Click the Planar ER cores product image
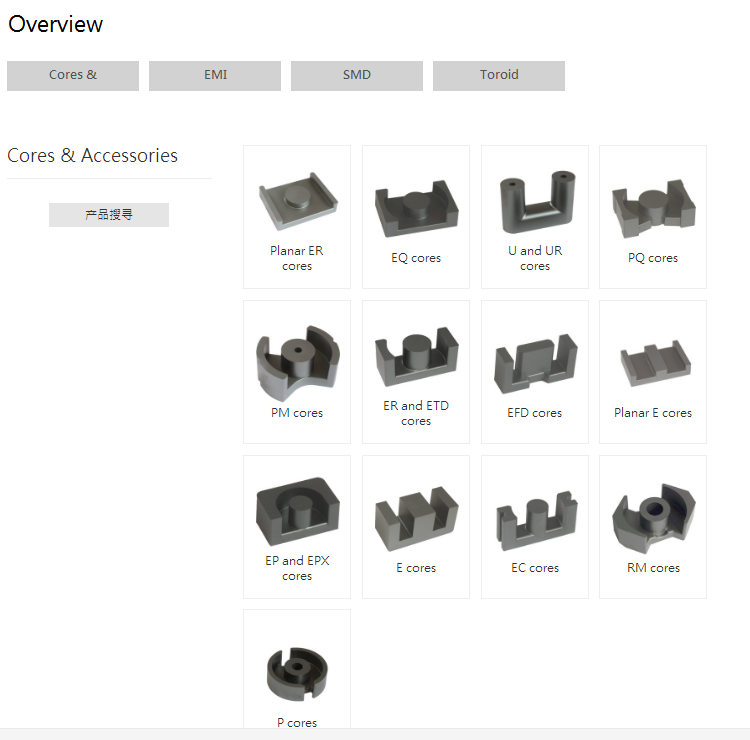Viewport: 750px width, 740px height. point(297,203)
